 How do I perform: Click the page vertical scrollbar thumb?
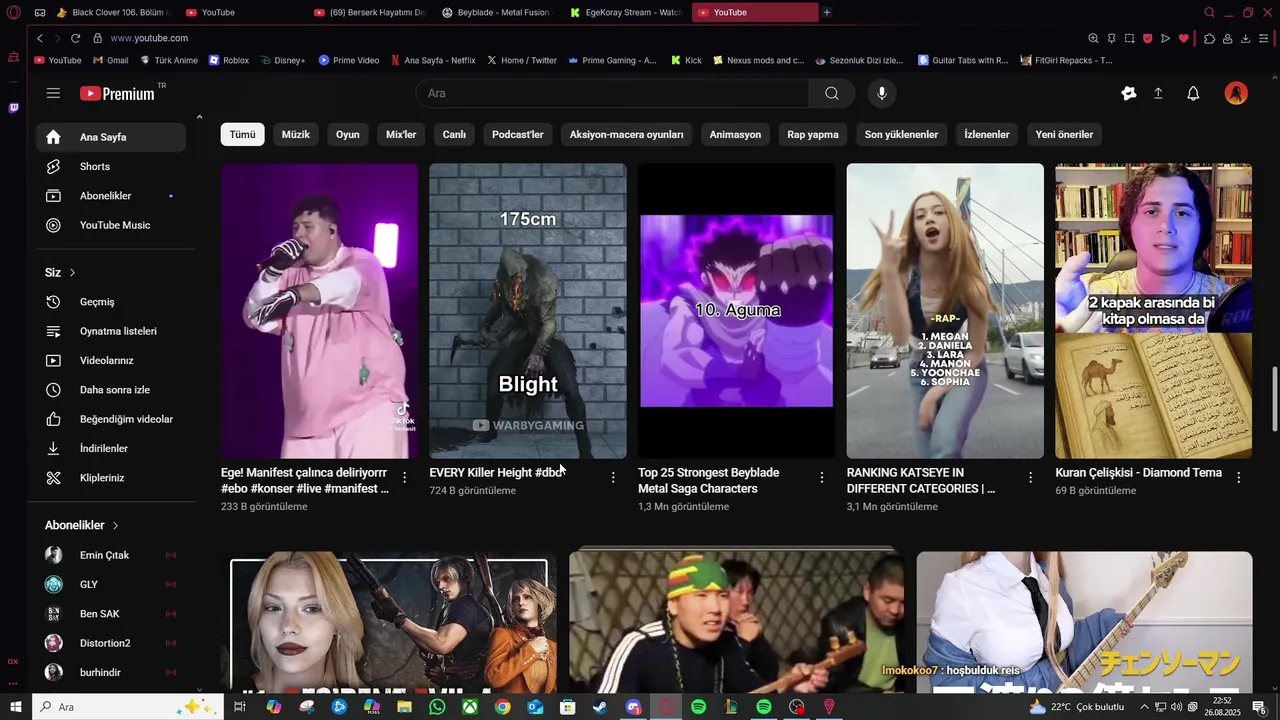pos(1274,400)
